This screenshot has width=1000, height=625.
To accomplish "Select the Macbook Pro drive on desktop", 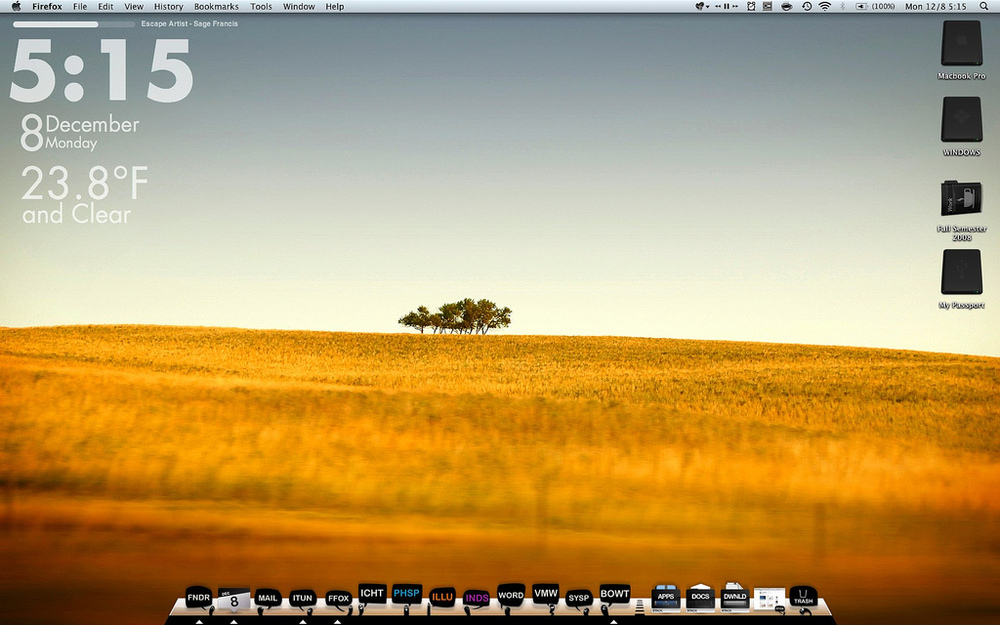I will [x=961, y=45].
